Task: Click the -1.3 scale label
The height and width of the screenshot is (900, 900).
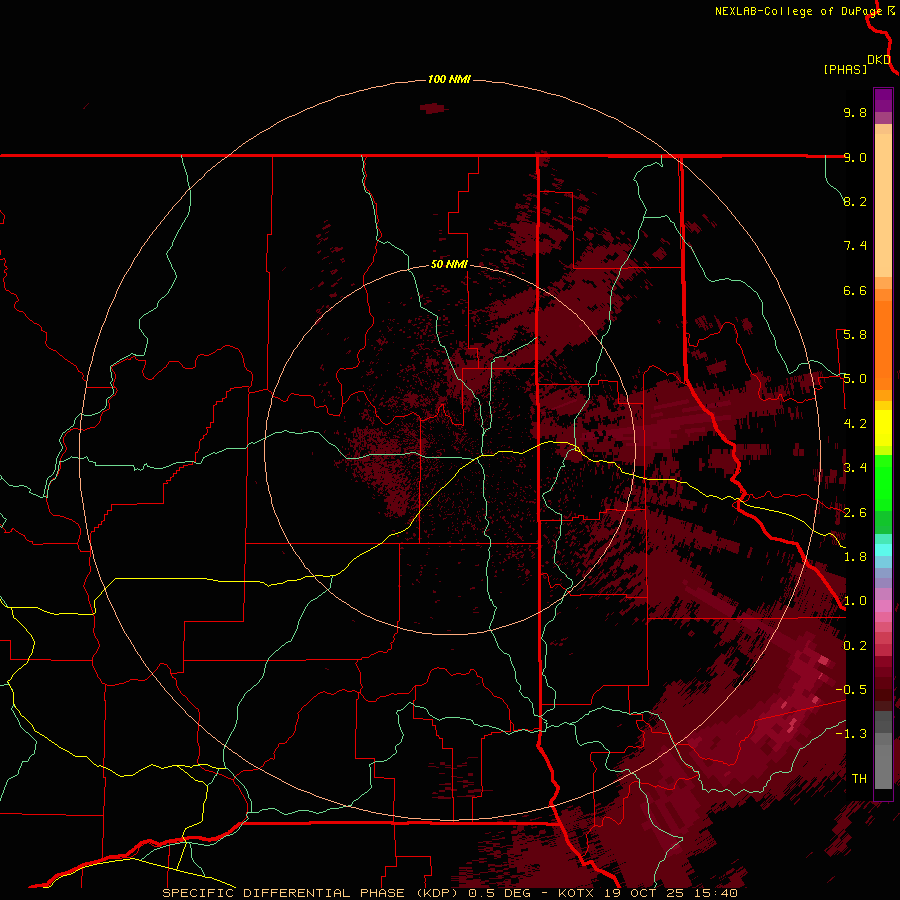Action: coord(851,734)
